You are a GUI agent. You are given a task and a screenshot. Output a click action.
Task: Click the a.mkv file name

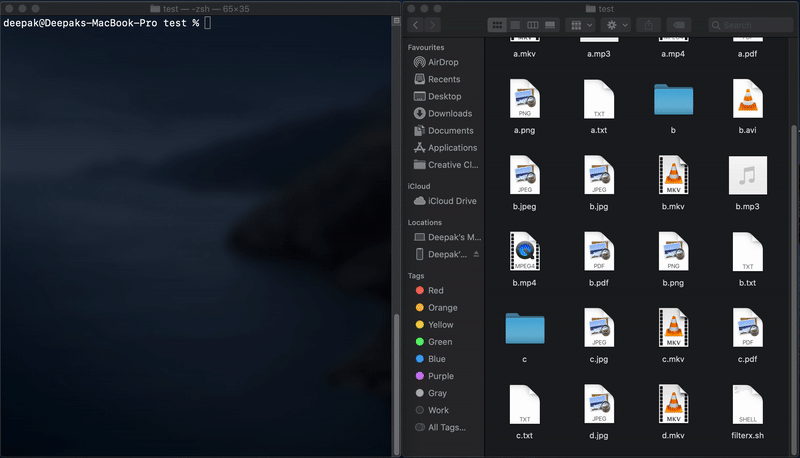point(524,54)
